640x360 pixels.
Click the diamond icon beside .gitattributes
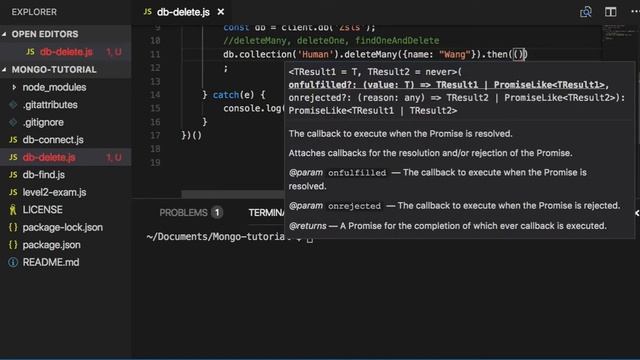pyautogui.click(x=13, y=105)
